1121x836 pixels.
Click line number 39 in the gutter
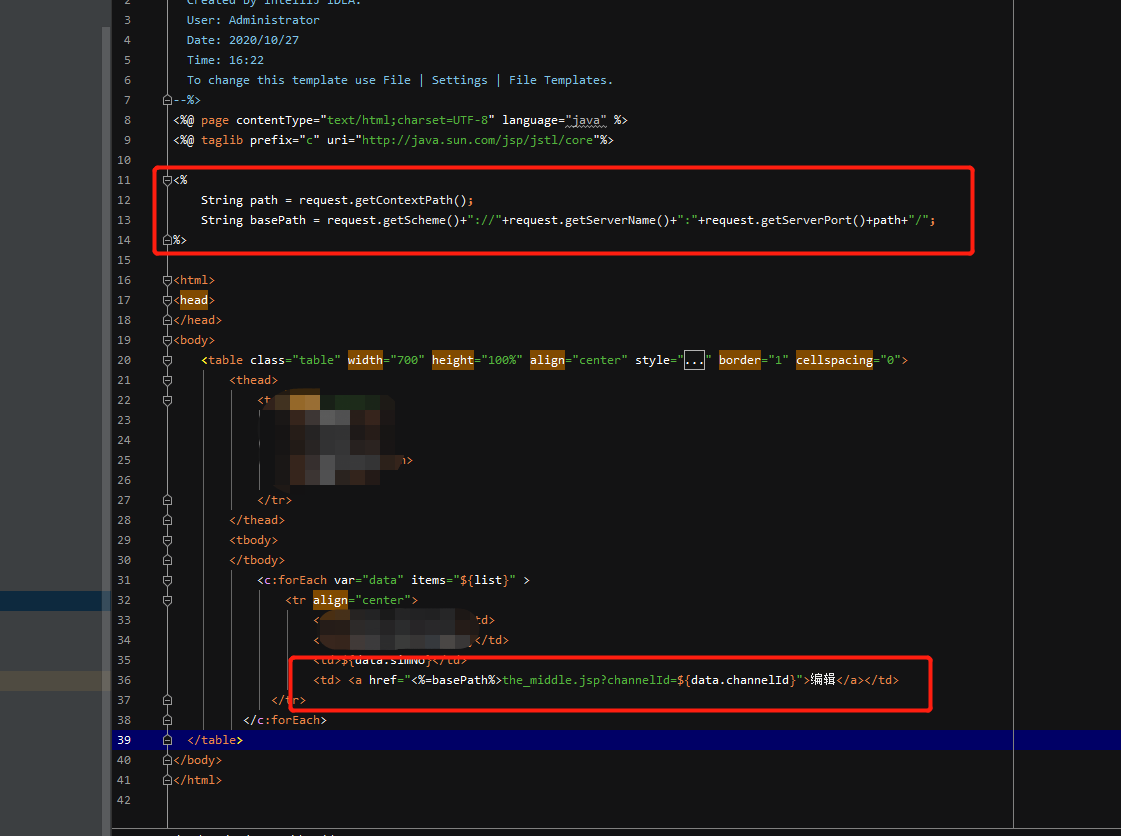click(124, 740)
